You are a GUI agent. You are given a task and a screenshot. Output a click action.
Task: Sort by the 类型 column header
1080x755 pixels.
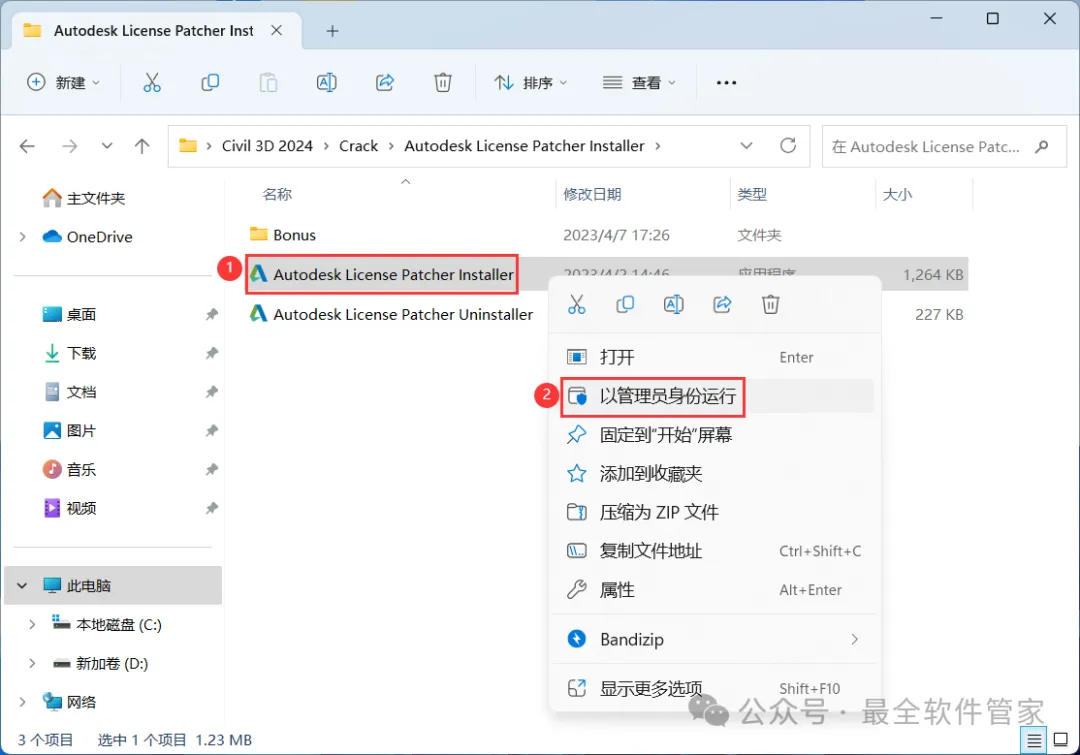[752, 194]
